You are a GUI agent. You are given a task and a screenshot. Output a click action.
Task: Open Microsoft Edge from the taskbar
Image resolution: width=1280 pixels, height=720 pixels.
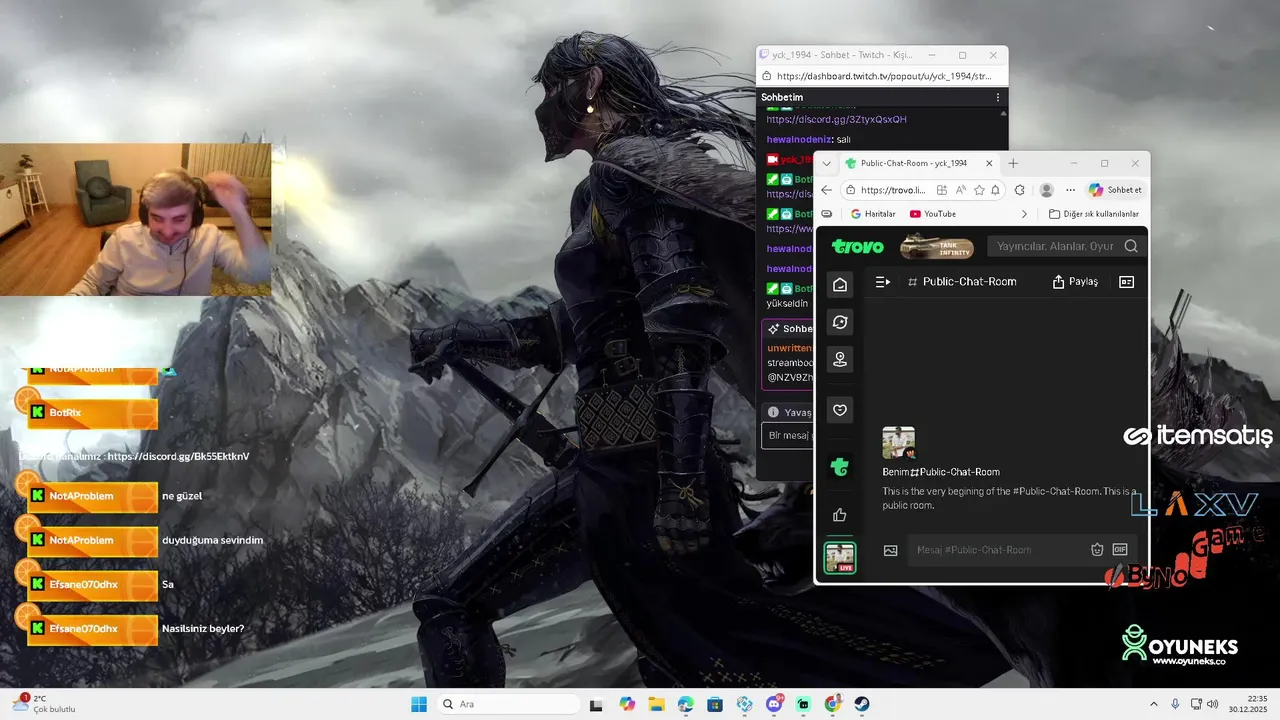tap(686, 704)
